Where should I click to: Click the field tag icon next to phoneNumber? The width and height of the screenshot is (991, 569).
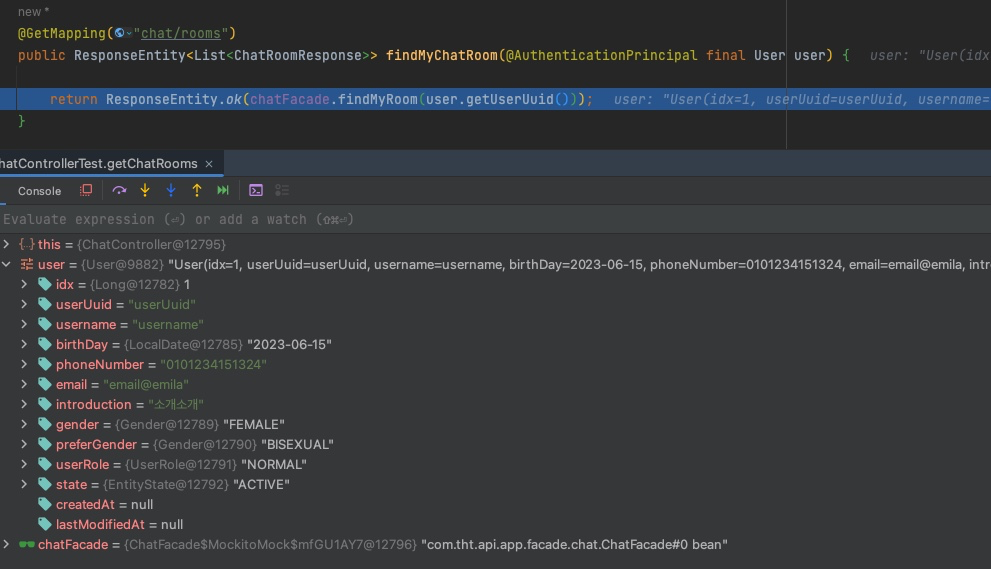click(44, 364)
